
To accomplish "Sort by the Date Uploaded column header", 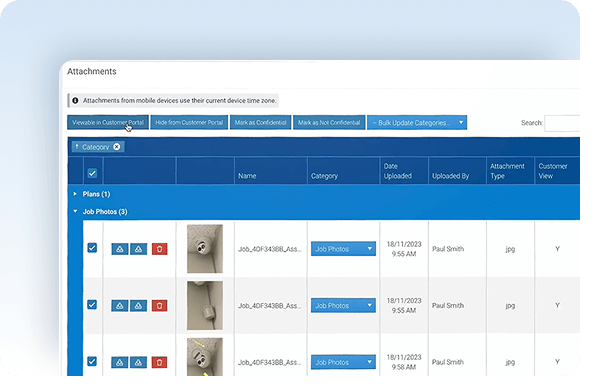I will pos(398,171).
